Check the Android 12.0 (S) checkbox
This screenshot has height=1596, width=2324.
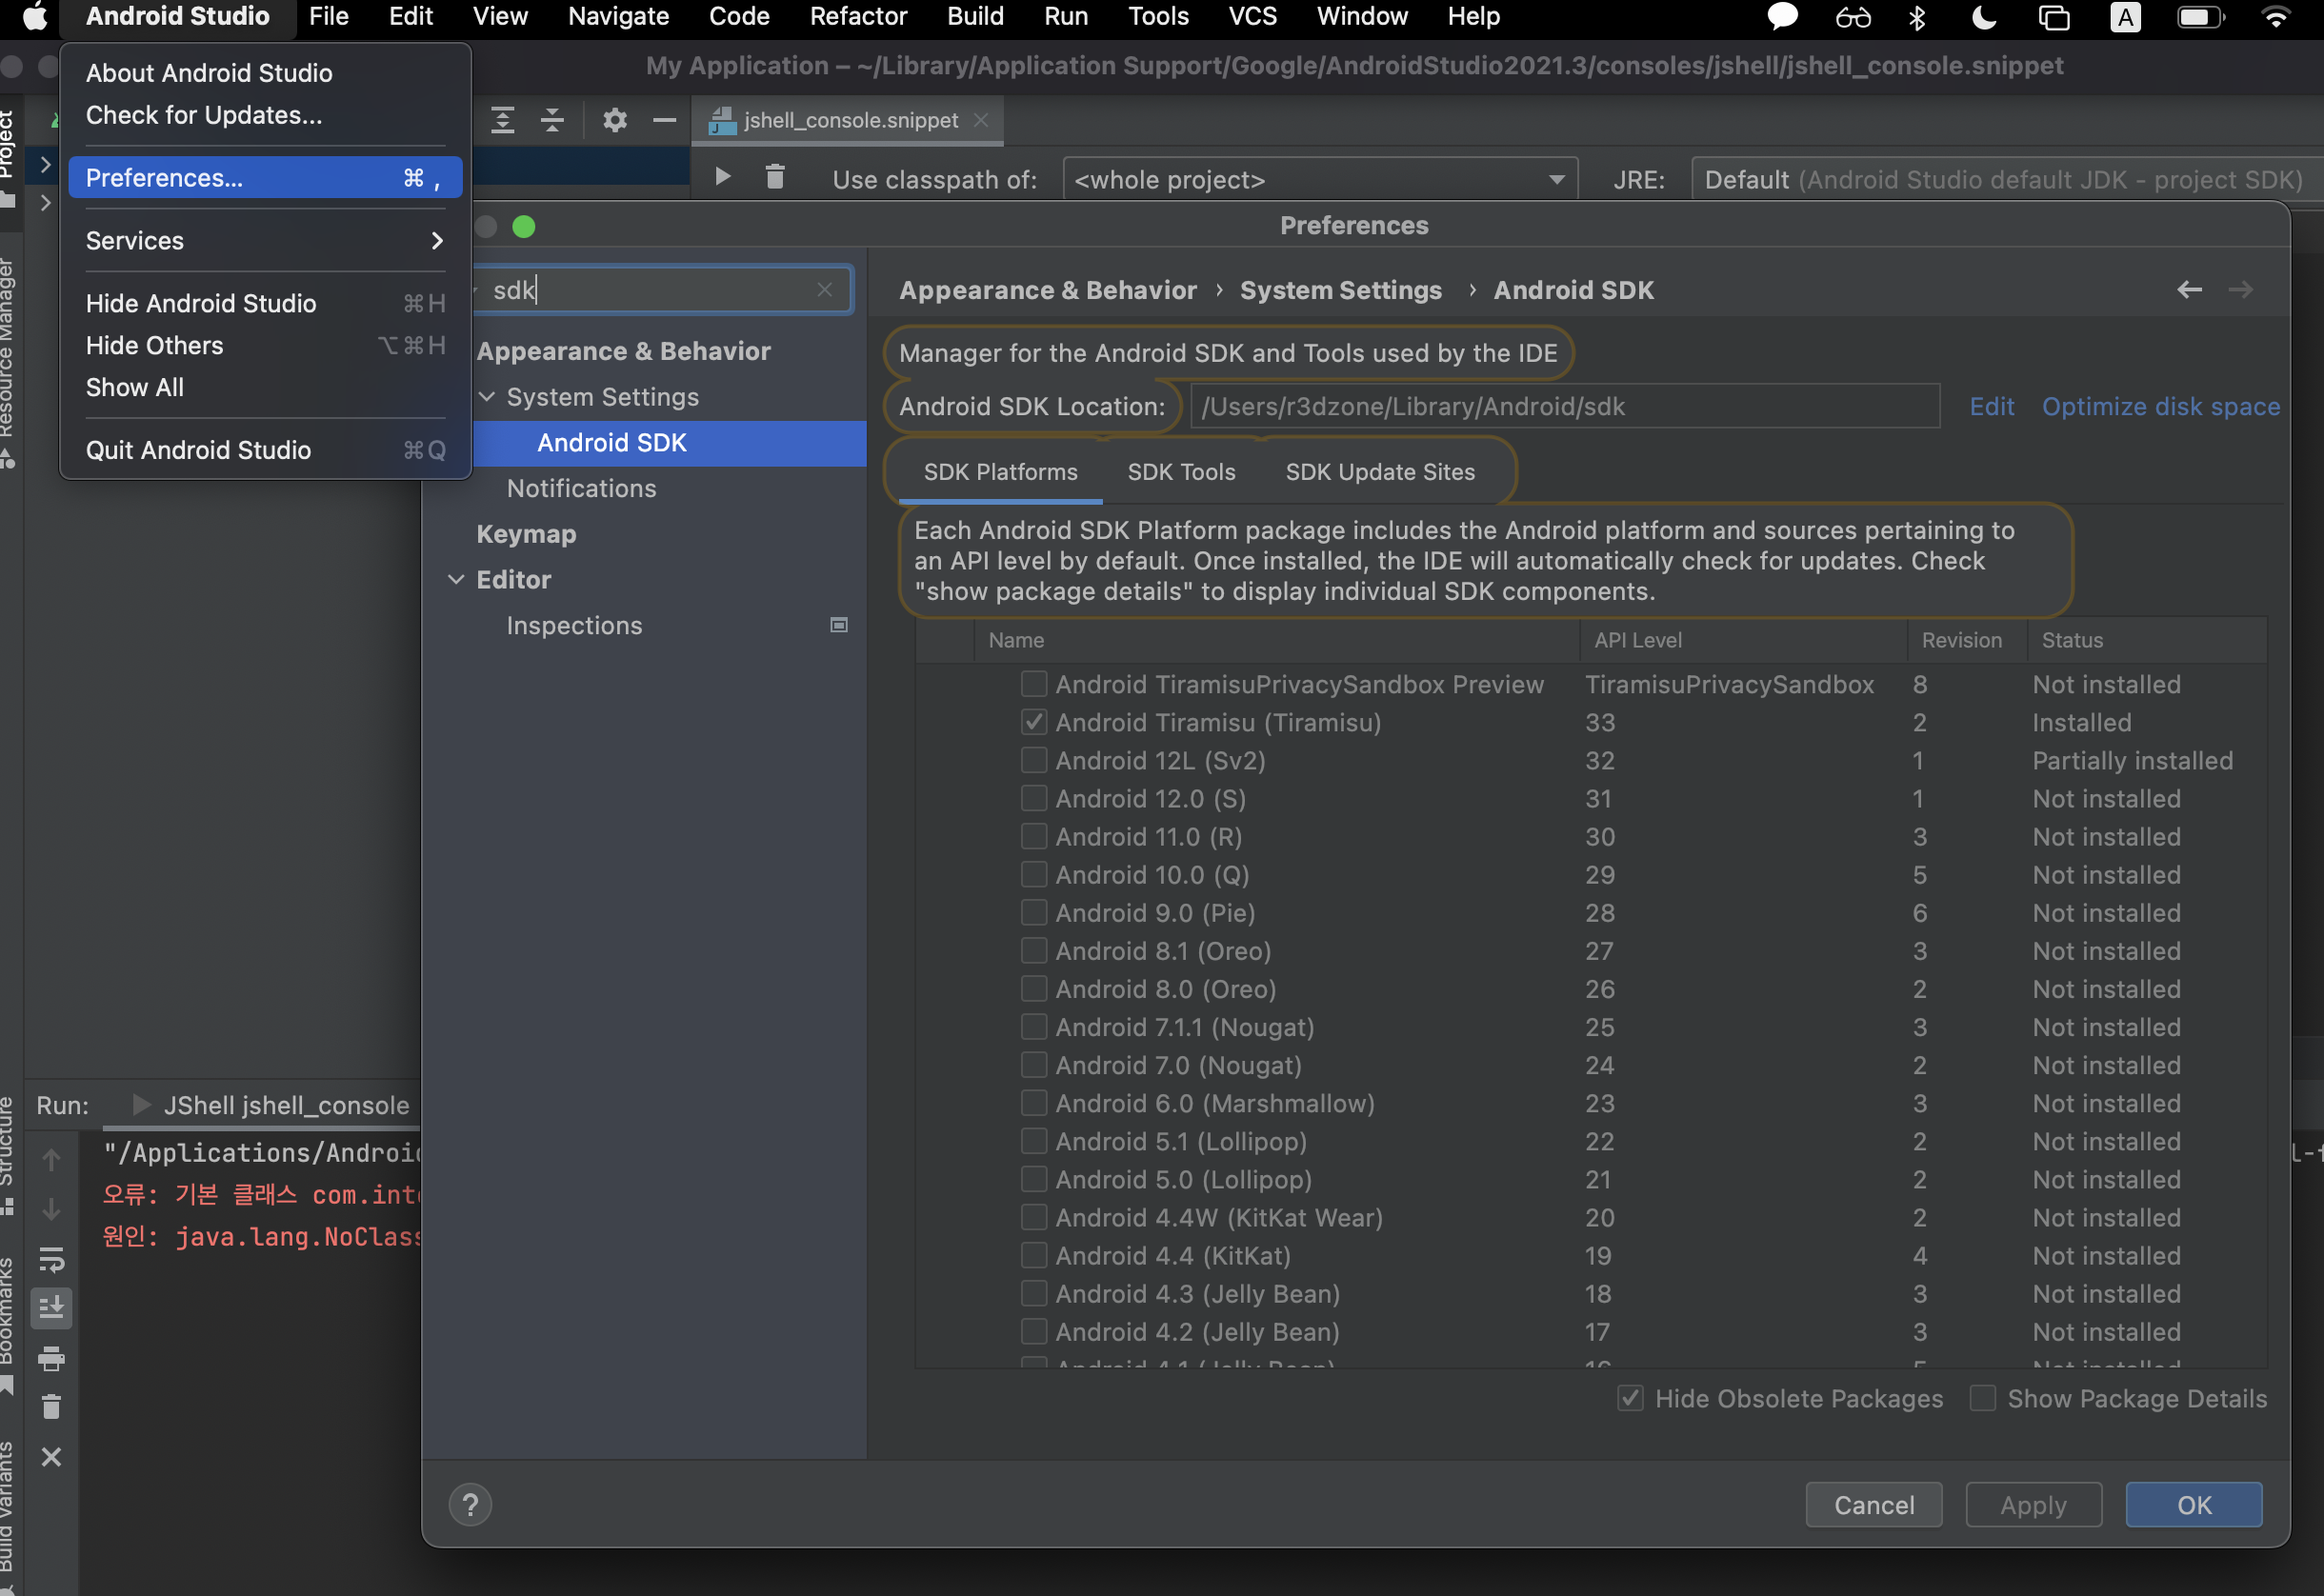(x=1034, y=799)
